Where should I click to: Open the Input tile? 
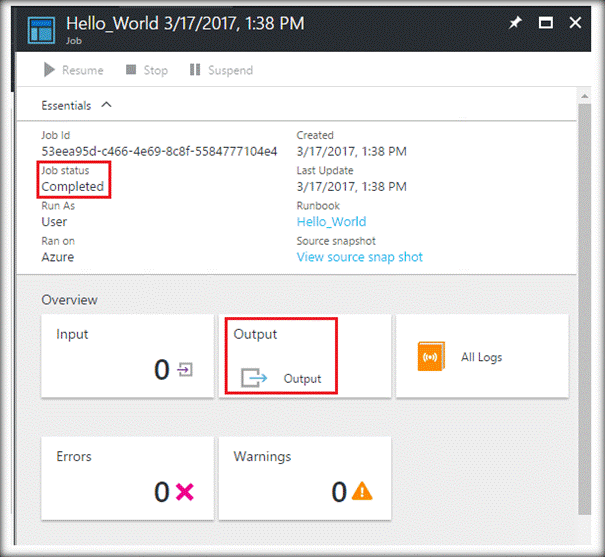pyautogui.click(x=127, y=356)
